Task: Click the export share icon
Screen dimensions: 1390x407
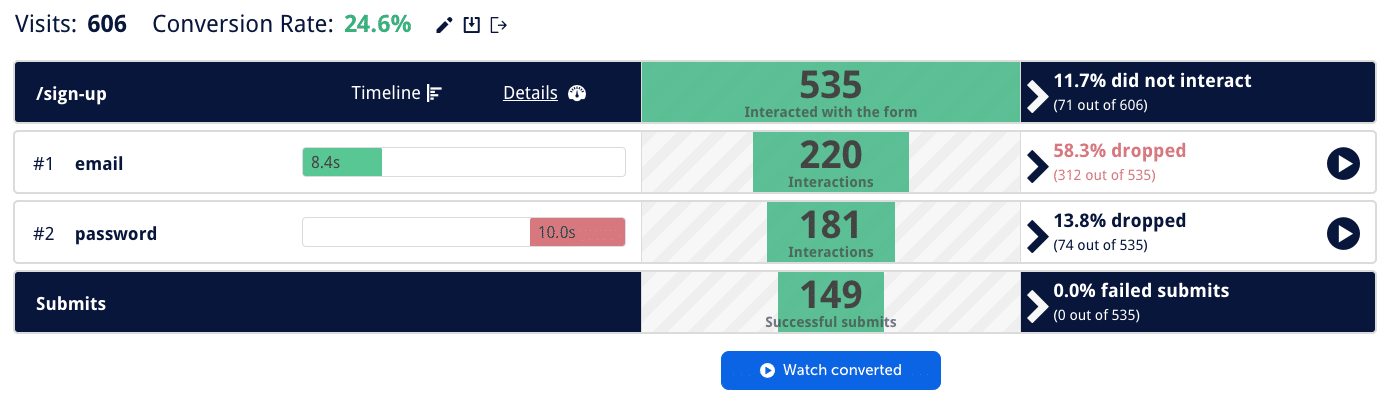Action: pos(499,25)
